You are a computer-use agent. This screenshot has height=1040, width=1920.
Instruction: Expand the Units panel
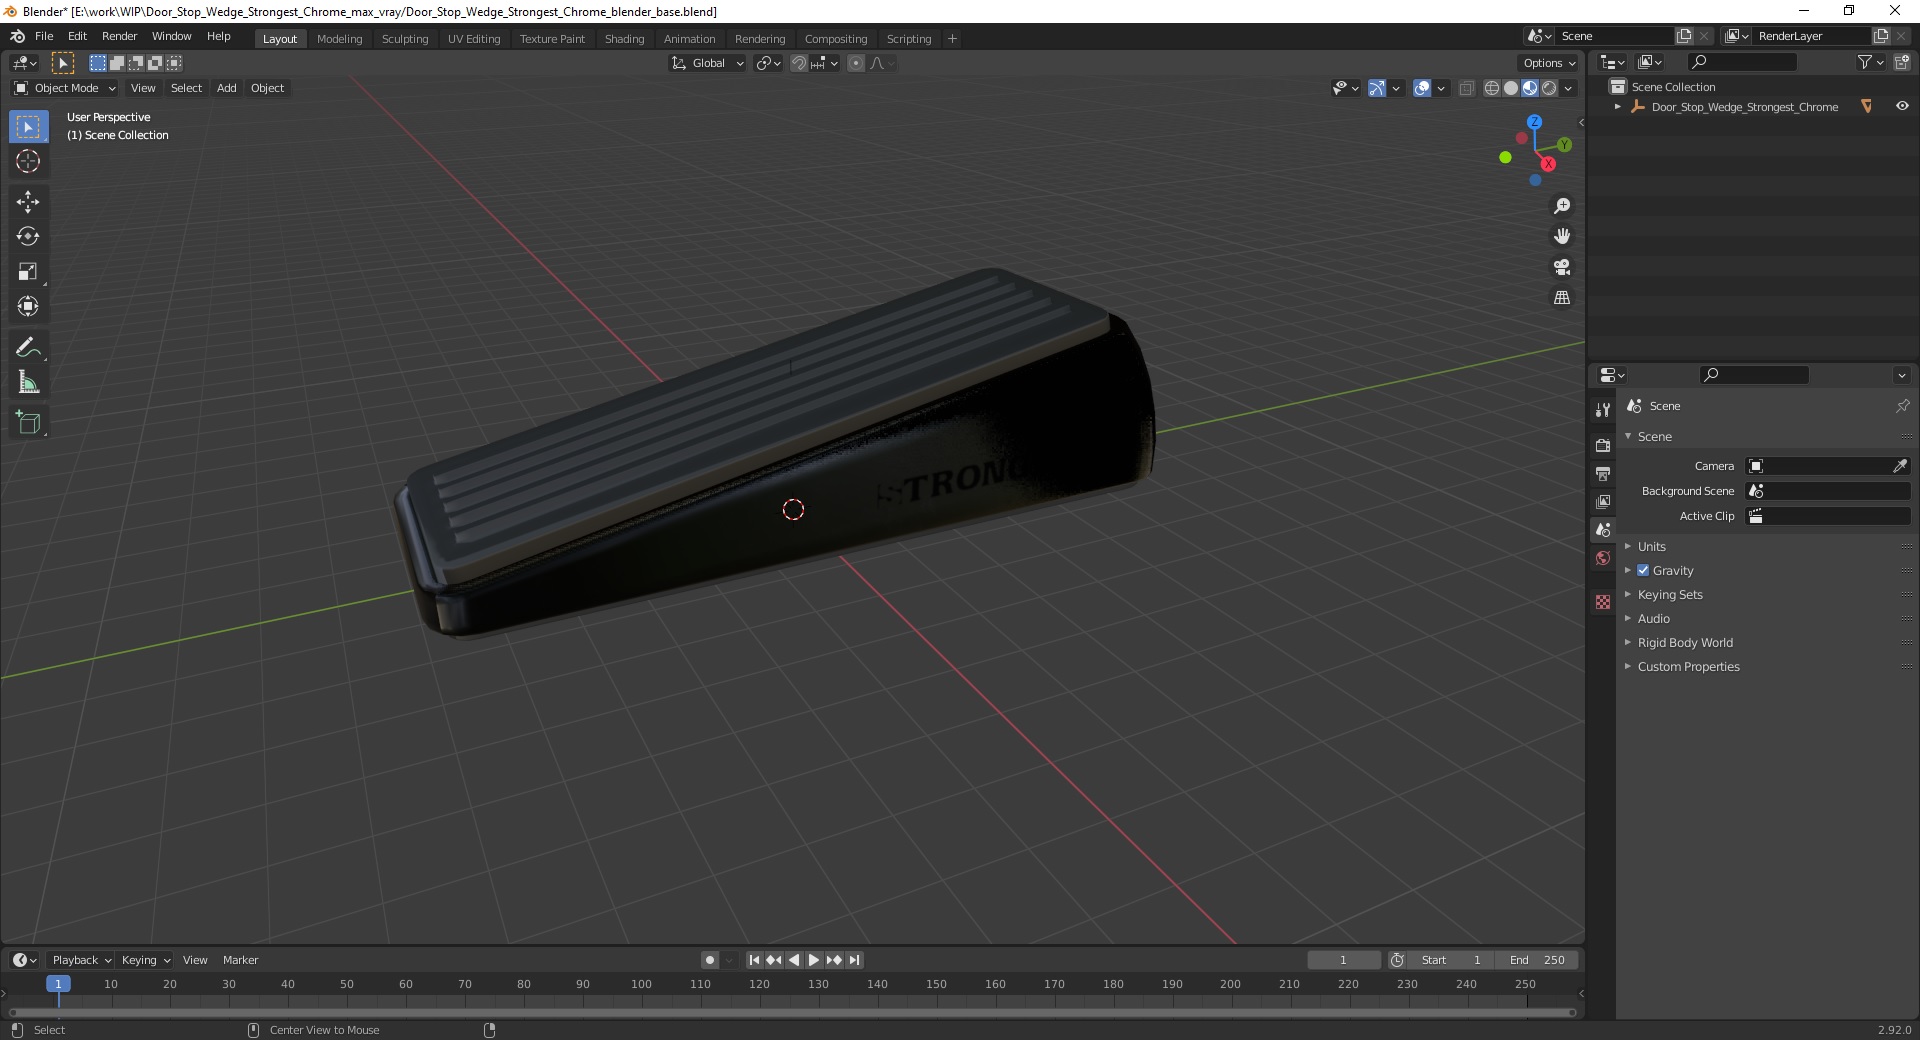[1652, 546]
